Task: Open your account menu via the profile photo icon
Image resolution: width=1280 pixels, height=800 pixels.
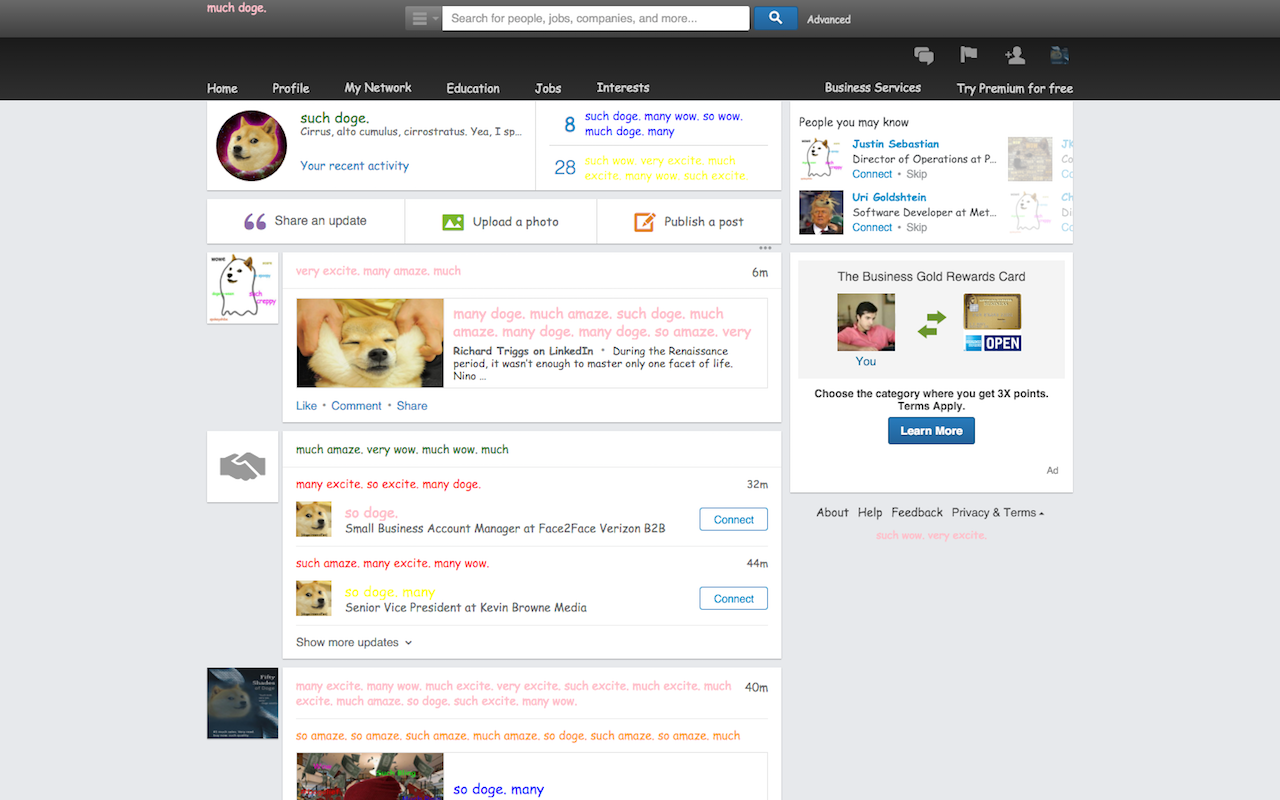Action: [1059, 55]
